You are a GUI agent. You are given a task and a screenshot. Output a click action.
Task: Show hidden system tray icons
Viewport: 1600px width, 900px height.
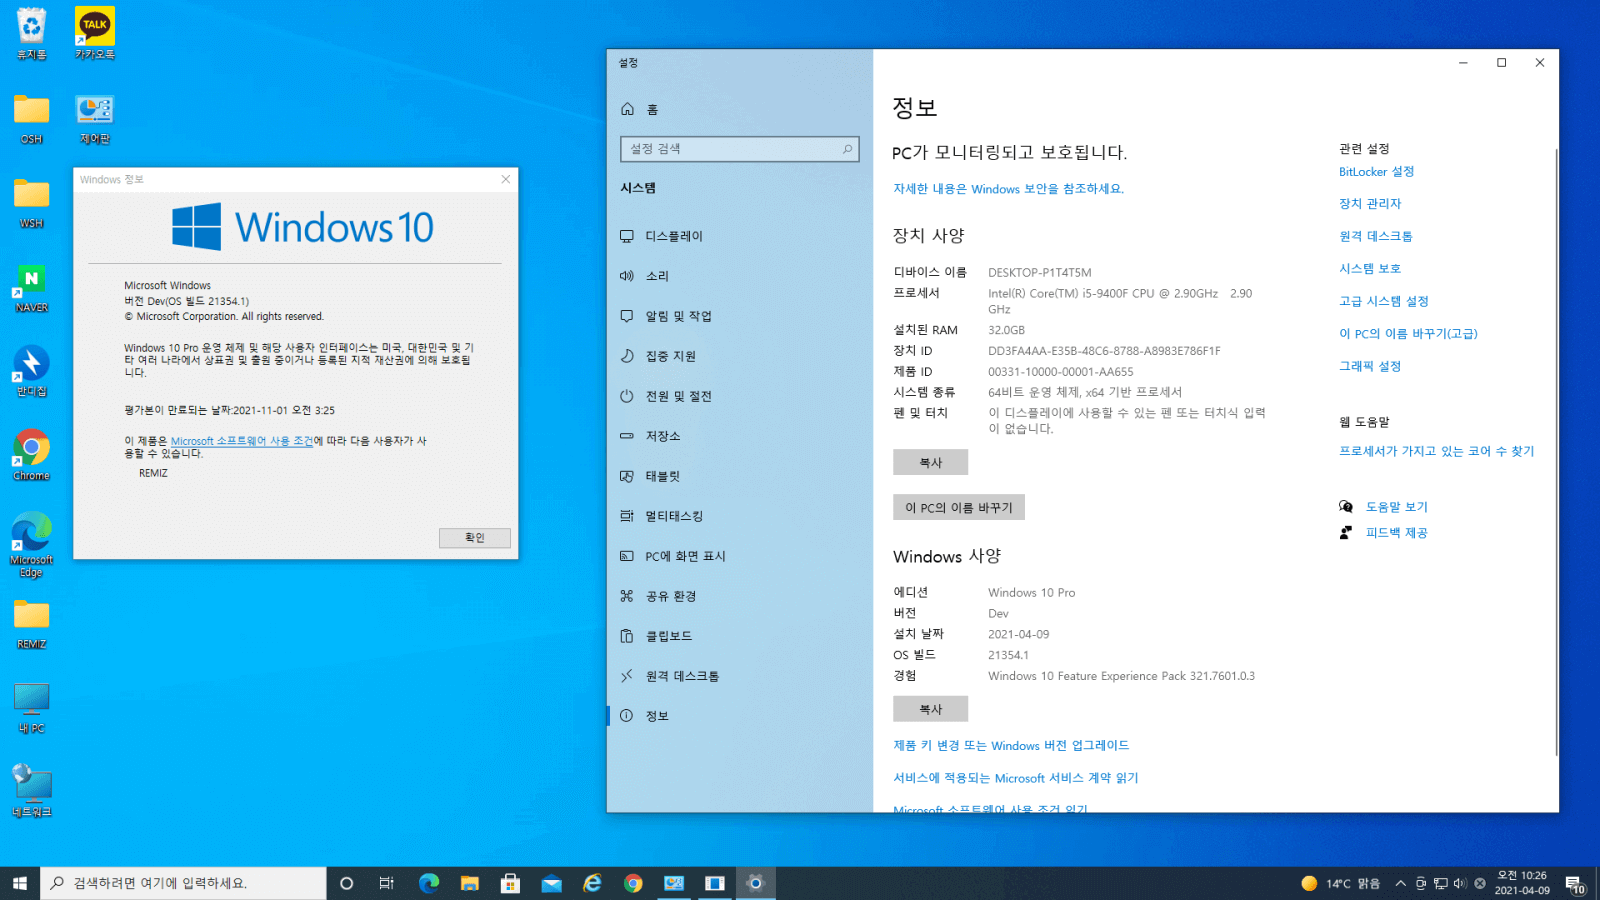pos(1400,883)
